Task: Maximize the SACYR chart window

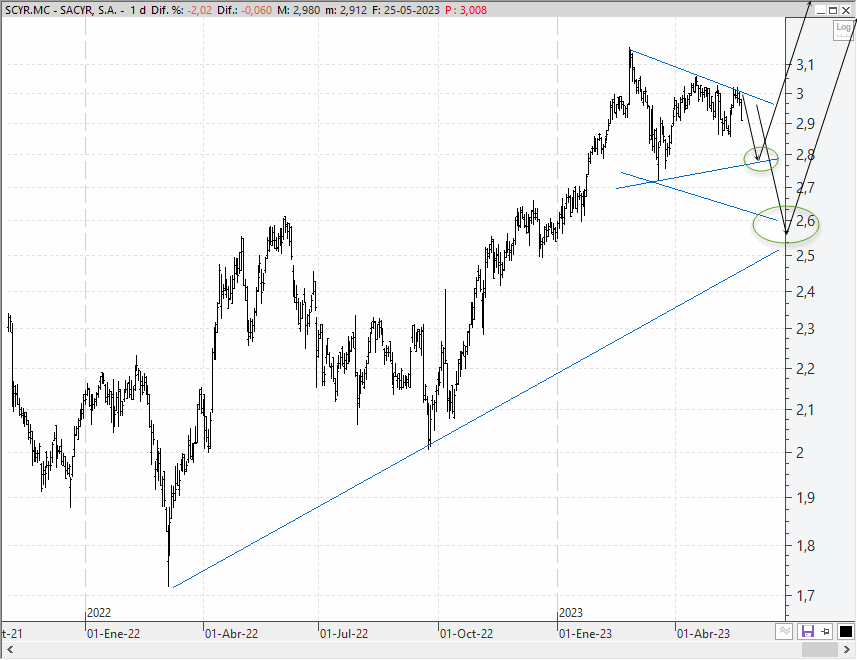Action: (833, 10)
